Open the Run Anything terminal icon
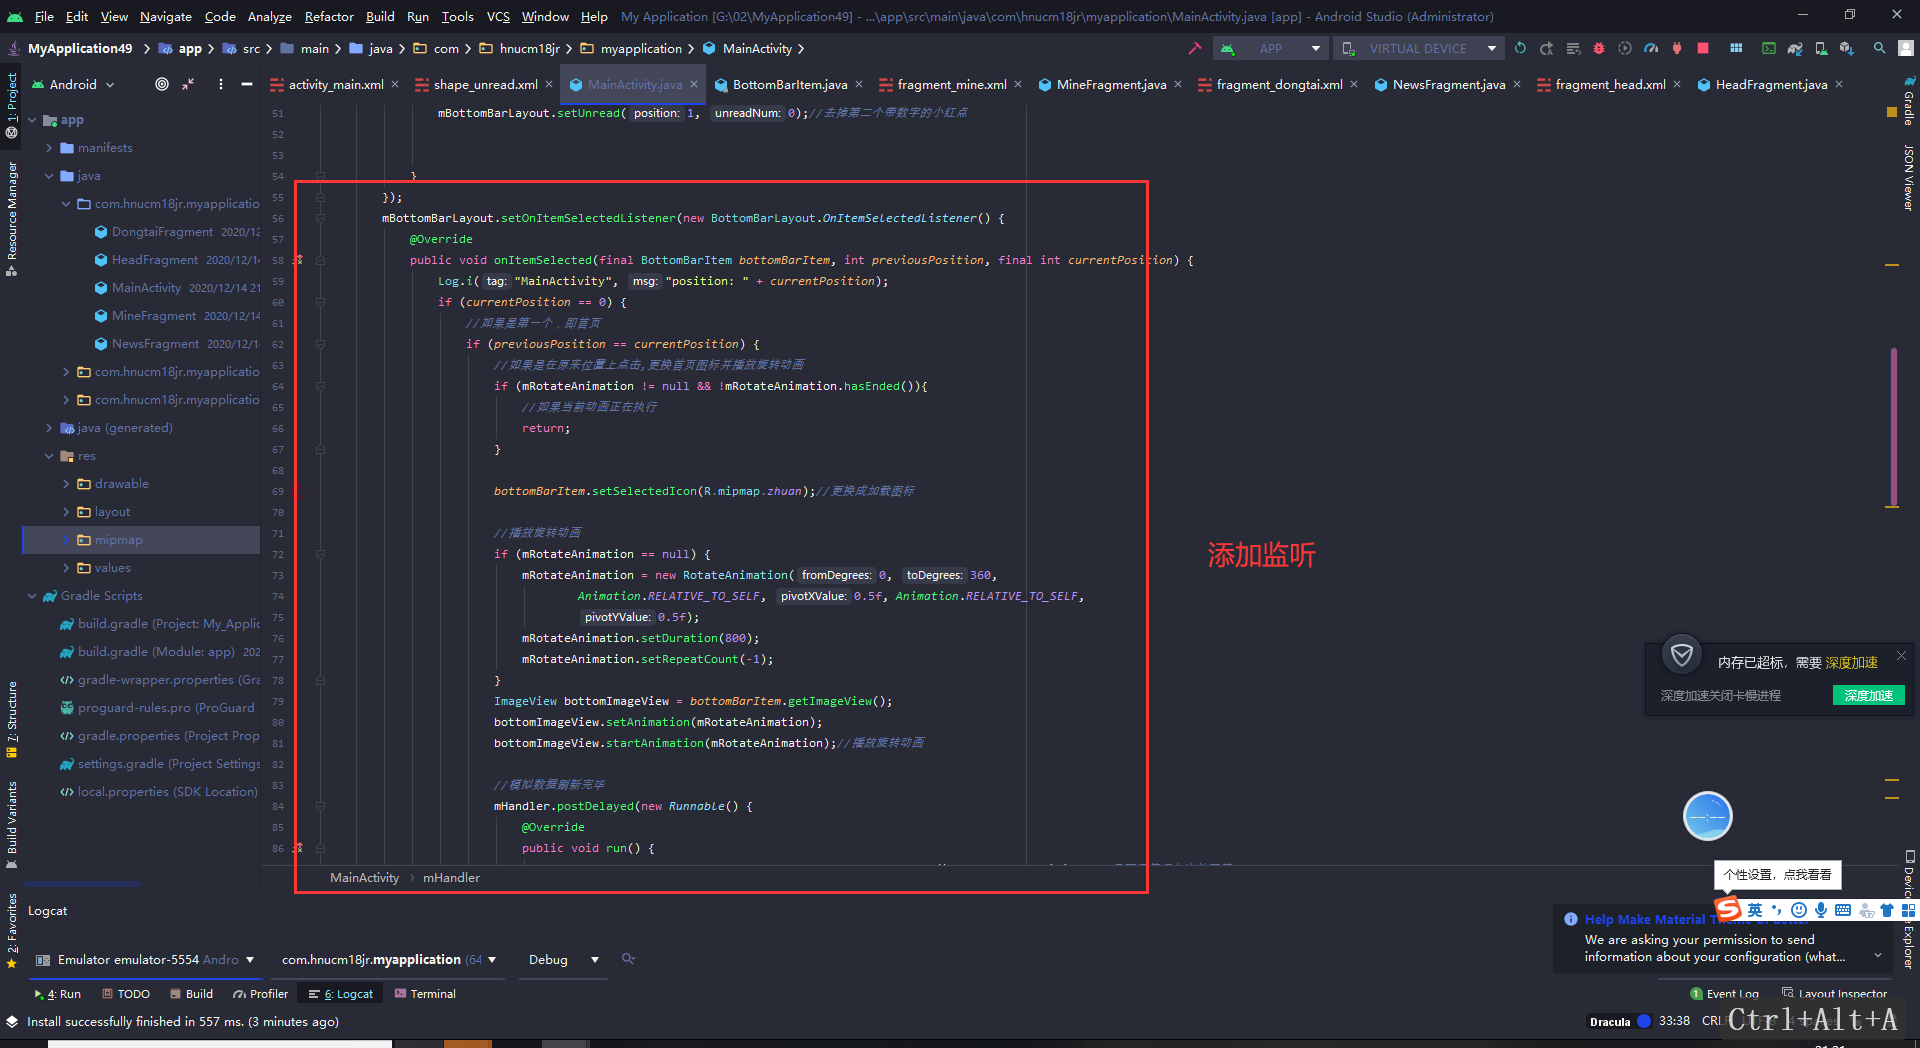Image resolution: width=1920 pixels, height=1048 pixels. pos(1769,48)
